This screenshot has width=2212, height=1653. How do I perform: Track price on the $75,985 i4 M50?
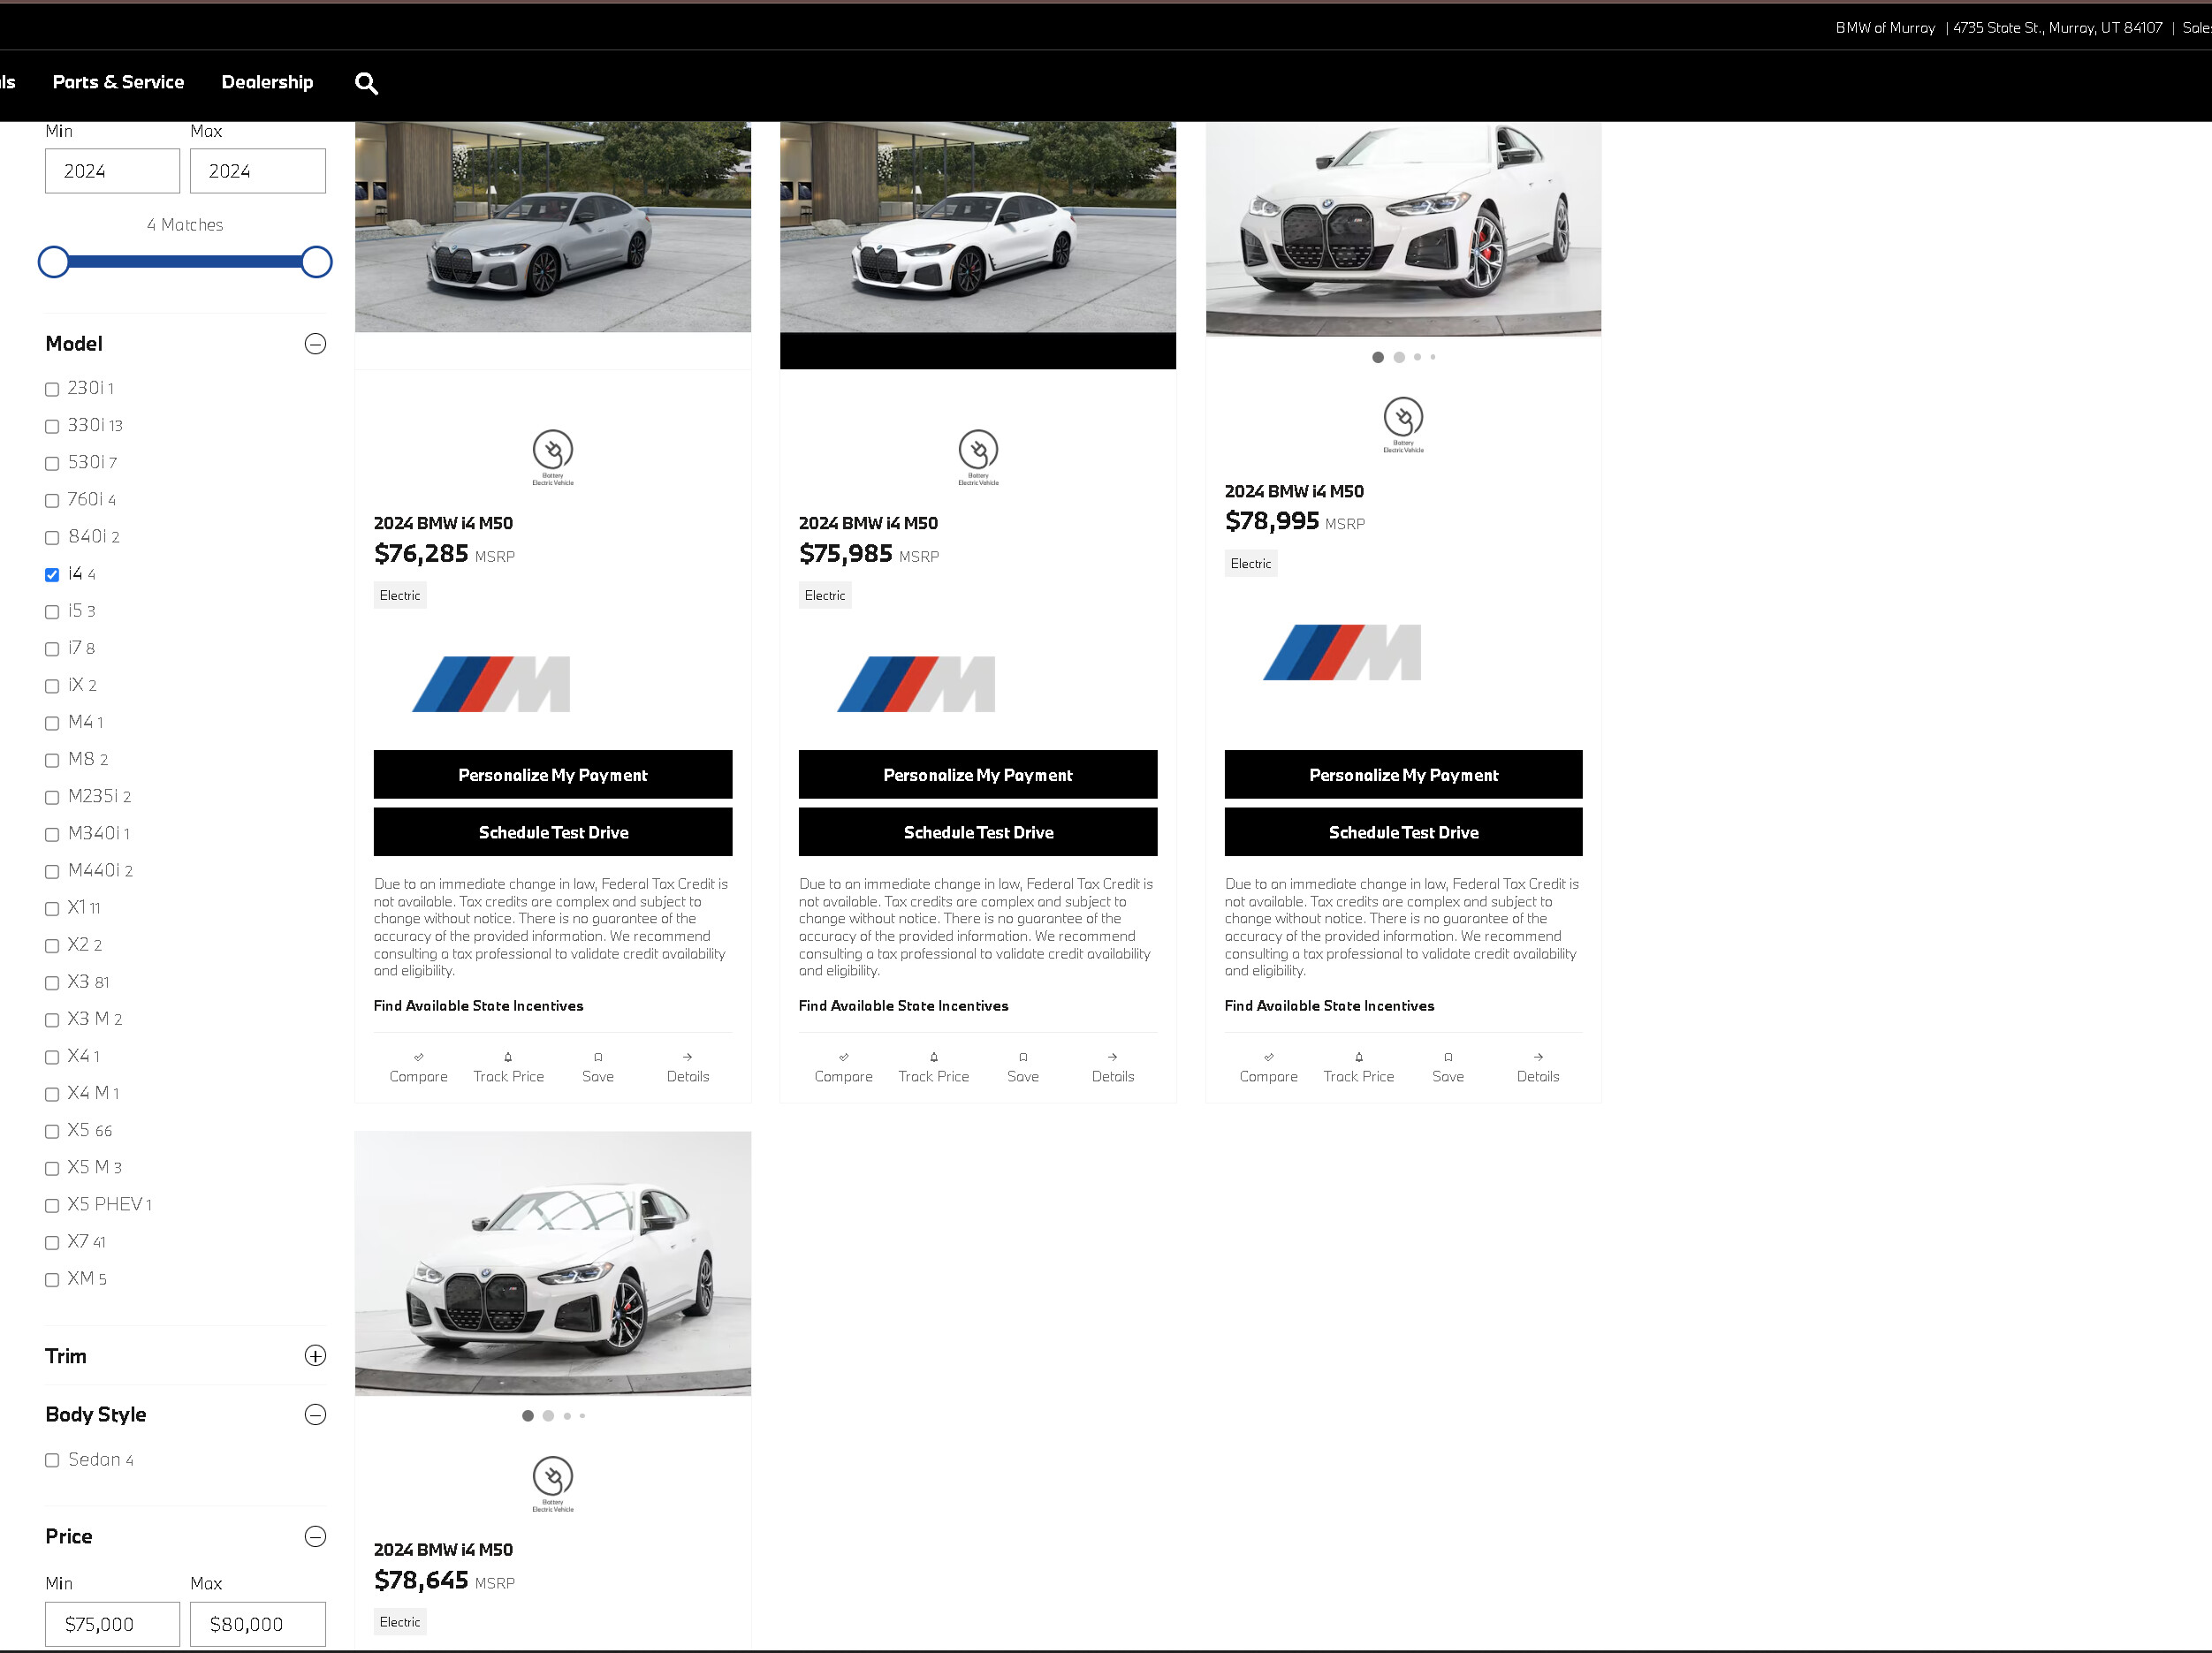pyautogui.click(x=933, y=1068)
